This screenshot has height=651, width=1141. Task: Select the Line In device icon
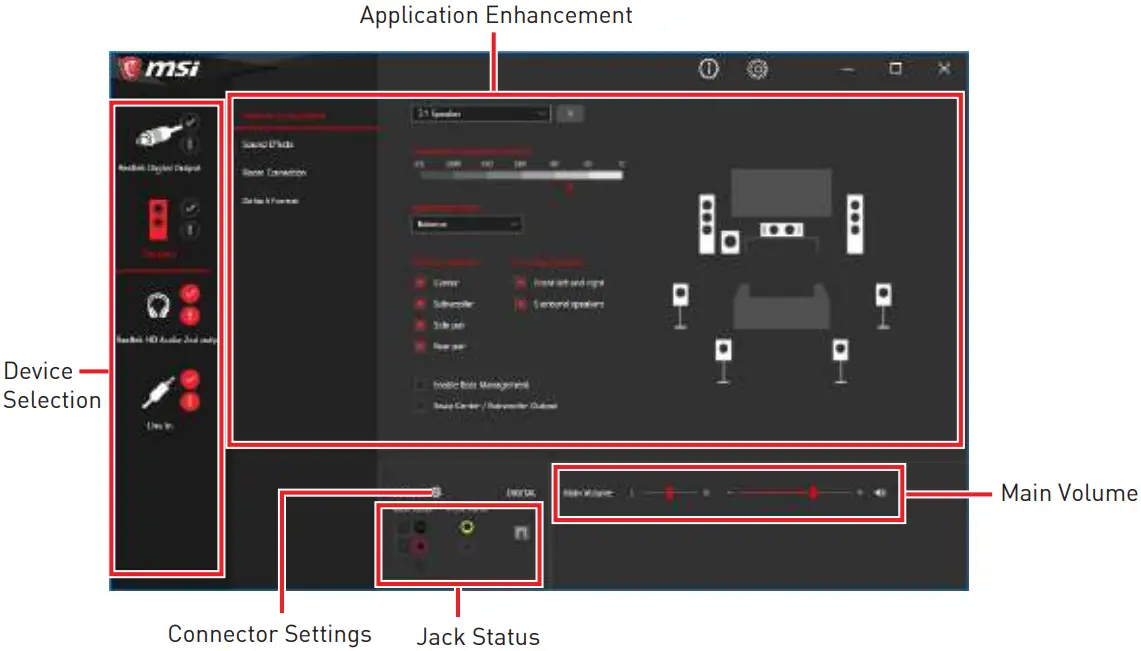pyautogui.click(x=158, y=392)
